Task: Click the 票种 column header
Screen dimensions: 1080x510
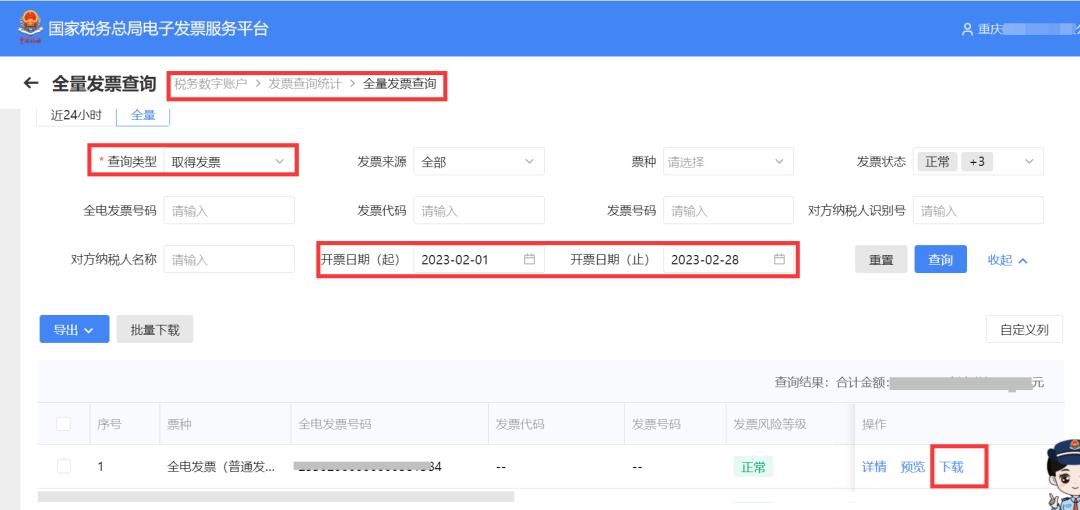Action: (179, 424)
